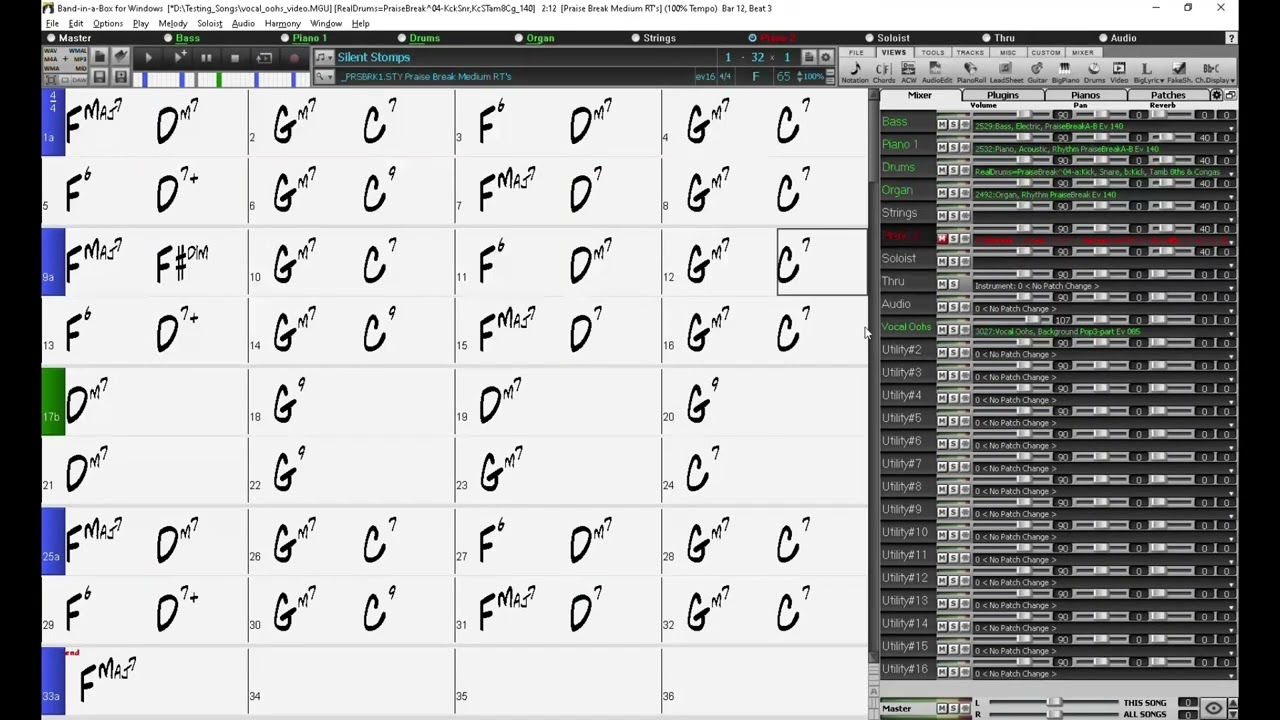Click the WAV/MP3 audio render button
This screenshot has height=720, width=1280.
point(65,59)
